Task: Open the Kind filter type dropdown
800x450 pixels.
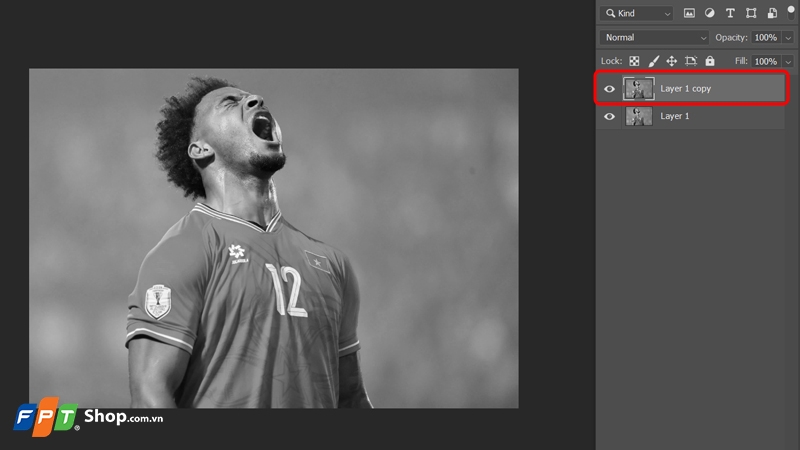Action: (x=636, y=13)
